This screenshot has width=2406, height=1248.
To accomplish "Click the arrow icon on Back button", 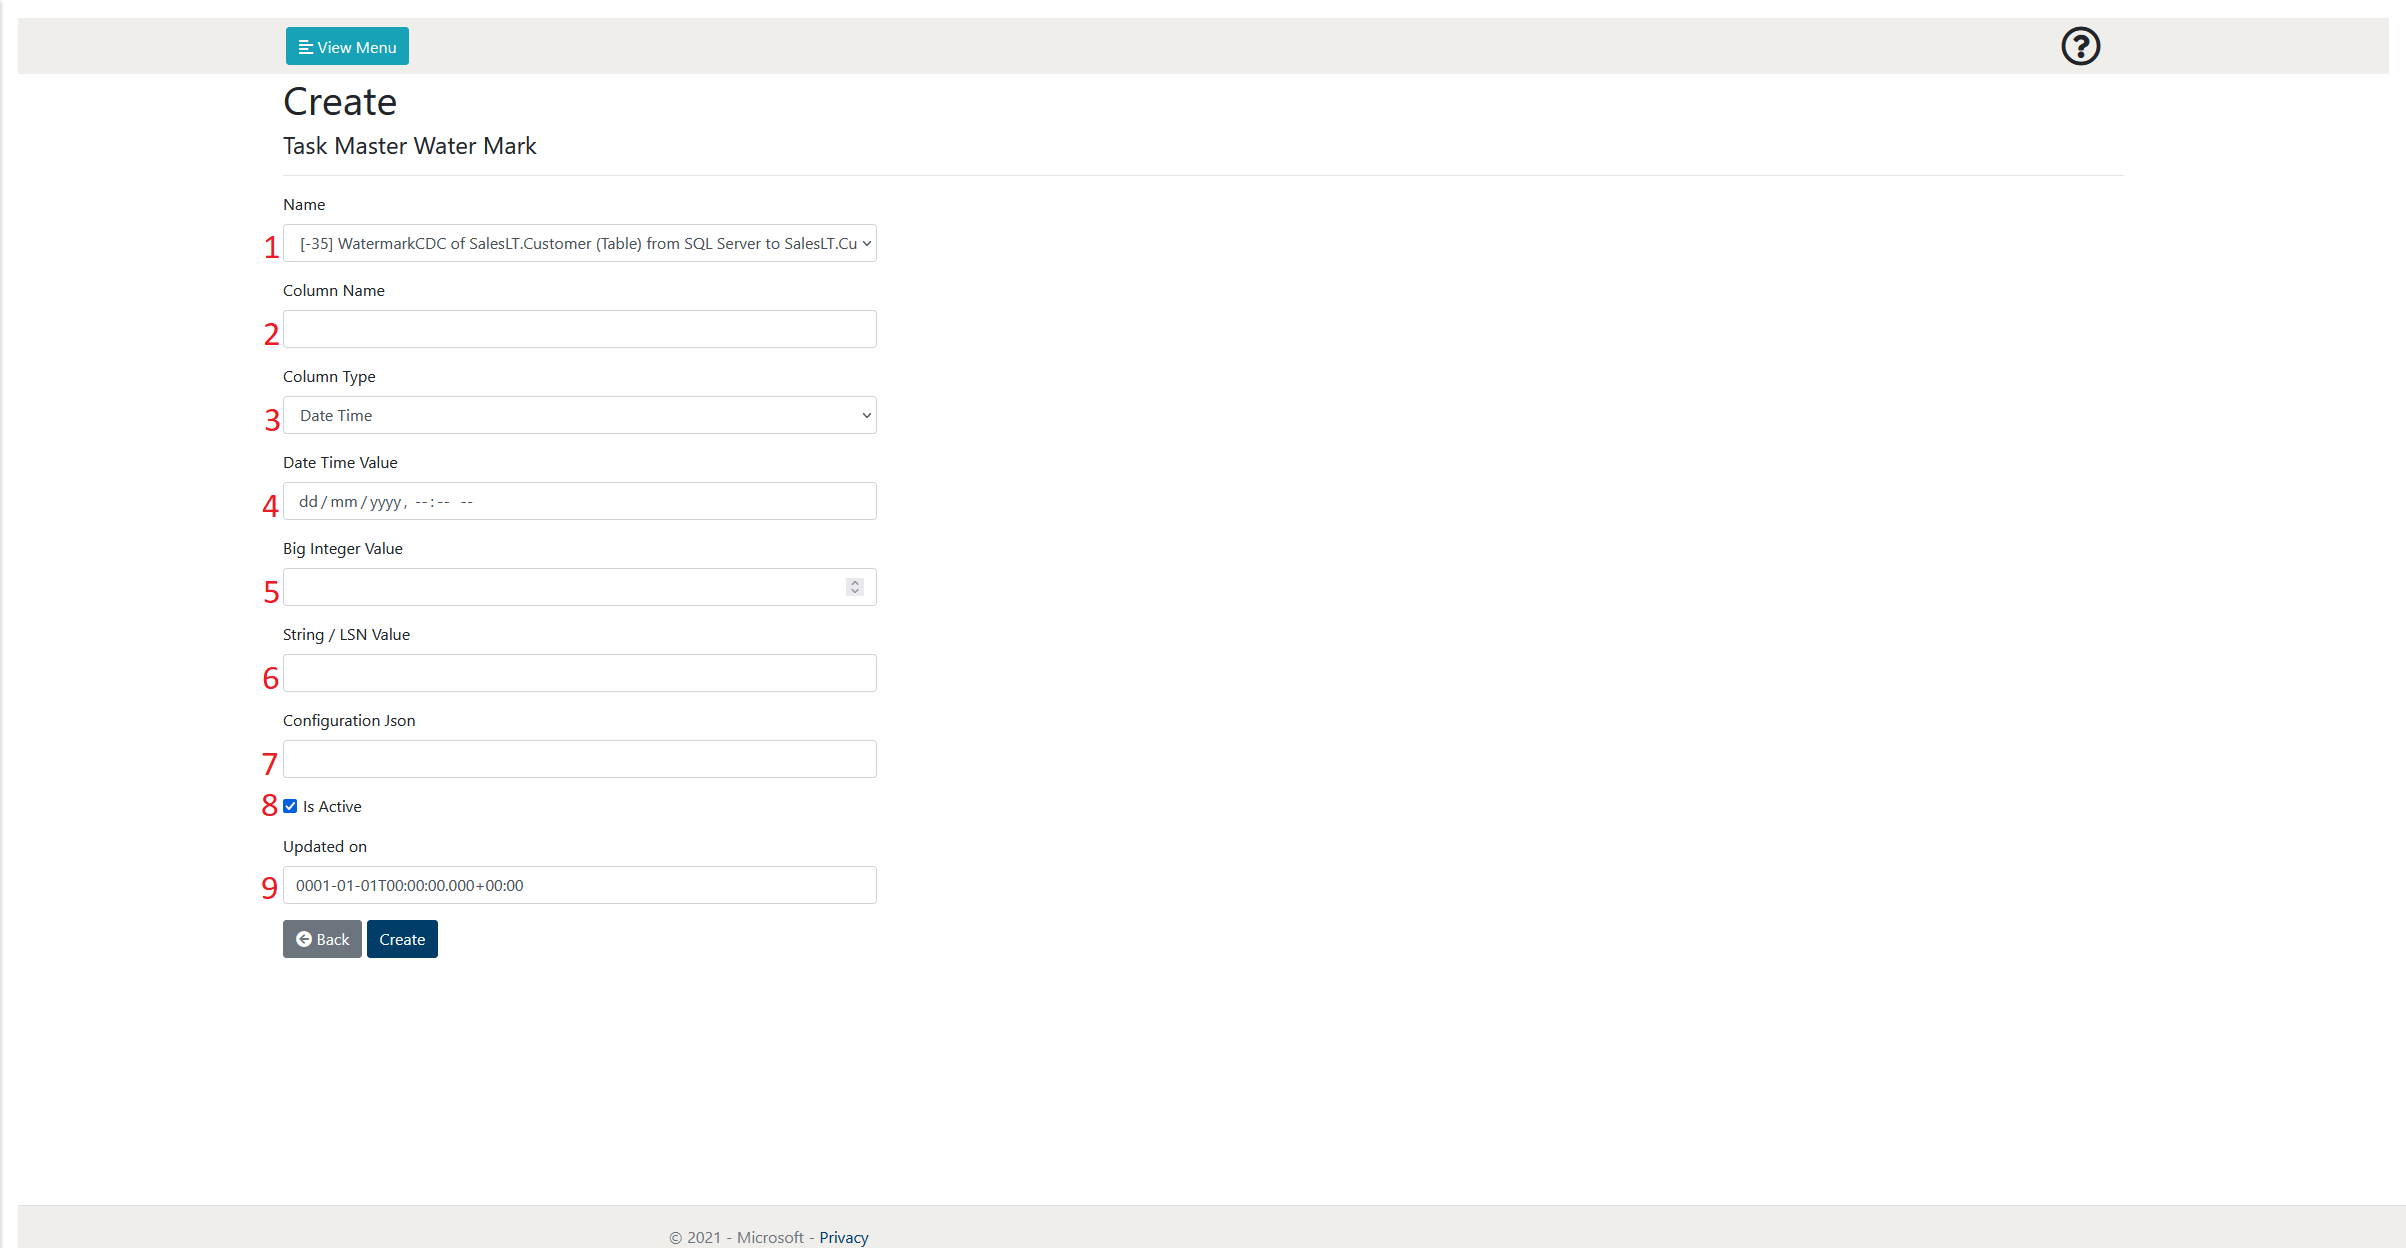I will [304, 939].
